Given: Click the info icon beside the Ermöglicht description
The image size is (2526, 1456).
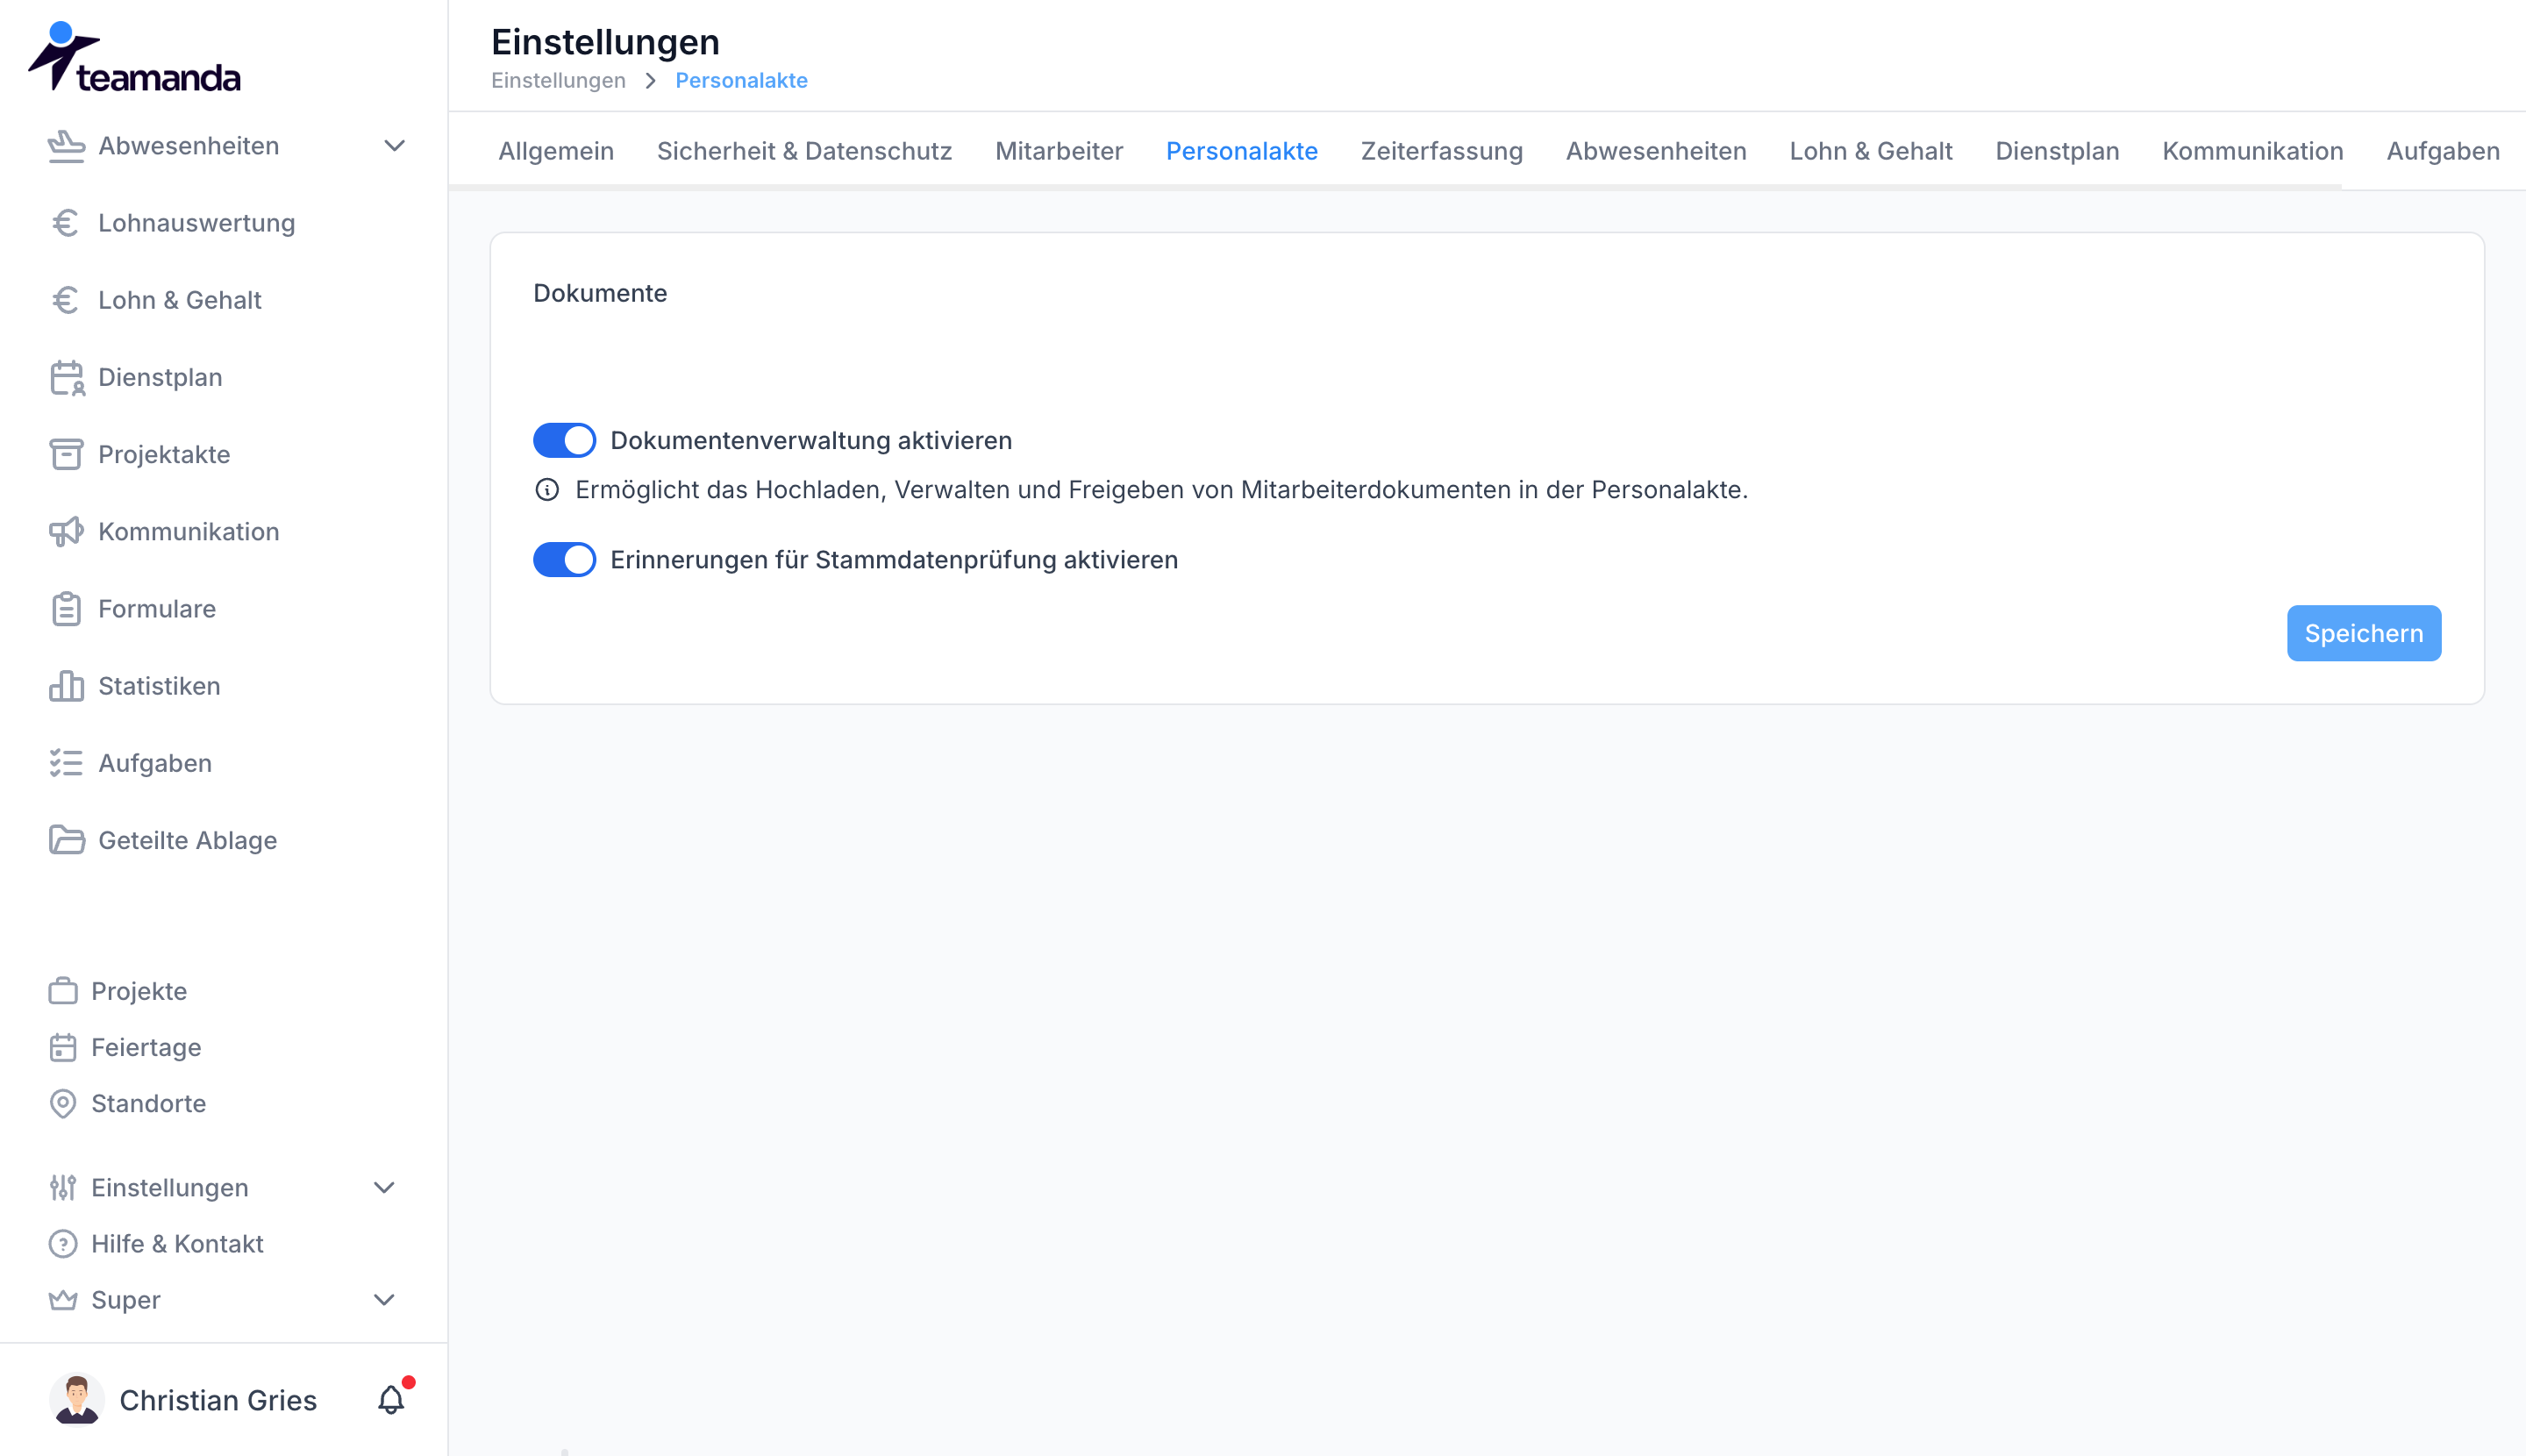Looking at the screenshot, I should (547, 490).
